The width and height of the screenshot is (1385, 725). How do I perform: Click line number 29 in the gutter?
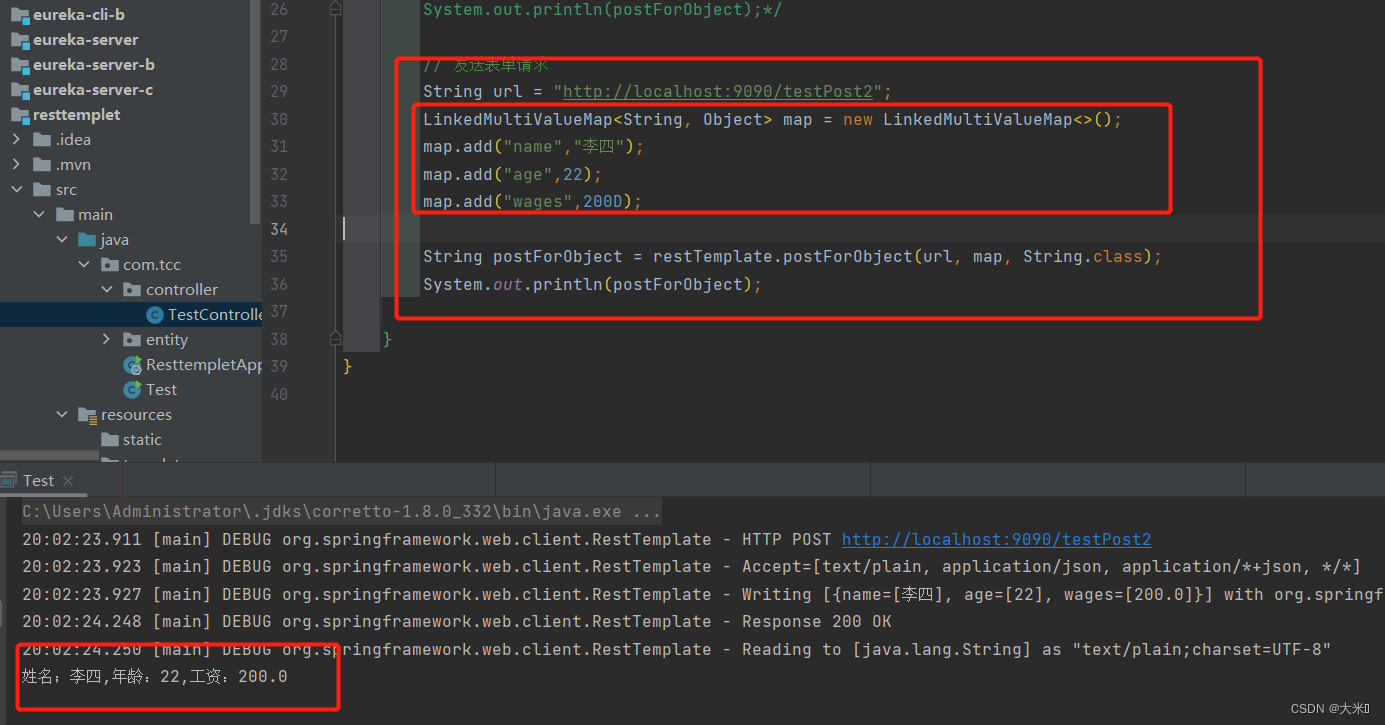pos(278,91)
